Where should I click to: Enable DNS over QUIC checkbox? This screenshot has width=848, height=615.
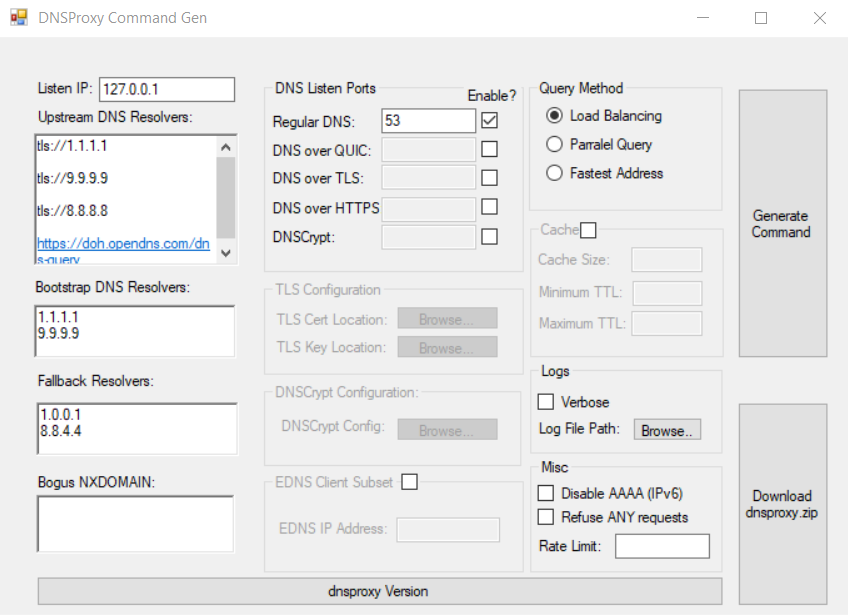point(489,149)
